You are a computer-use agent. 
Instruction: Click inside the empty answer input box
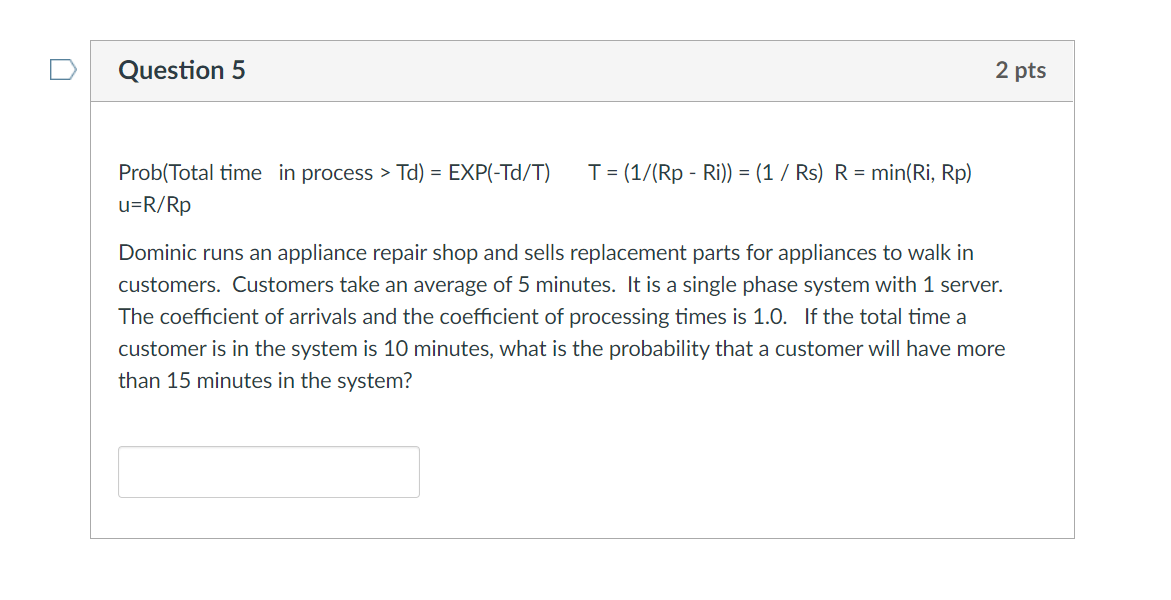[x=268, y=470]
